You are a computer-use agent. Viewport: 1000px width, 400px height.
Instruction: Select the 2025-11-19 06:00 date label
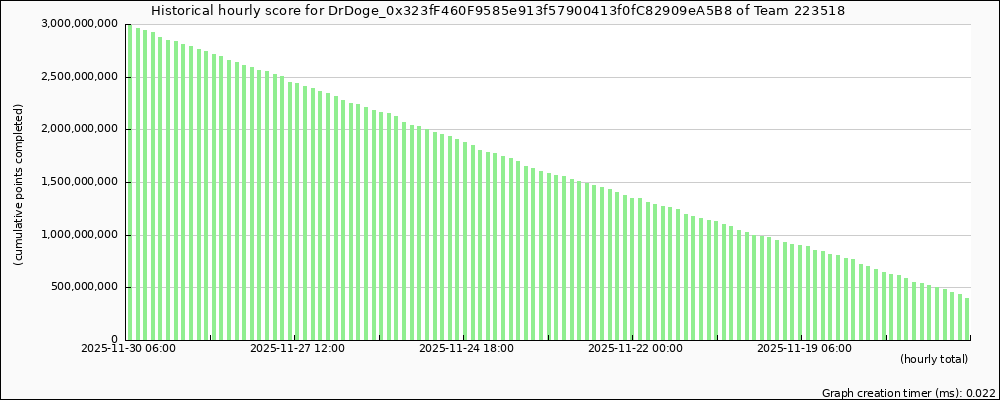[805, 349]
